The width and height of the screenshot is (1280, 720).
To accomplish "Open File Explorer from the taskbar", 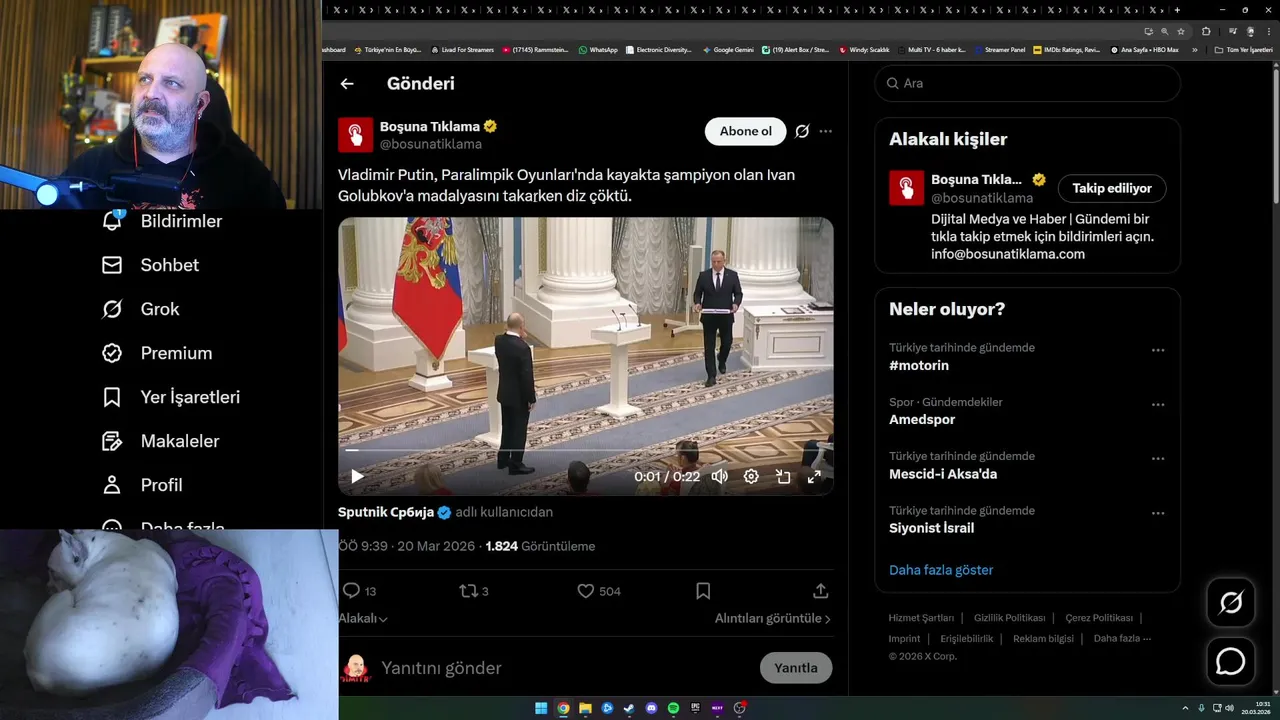I will (585, 708).
